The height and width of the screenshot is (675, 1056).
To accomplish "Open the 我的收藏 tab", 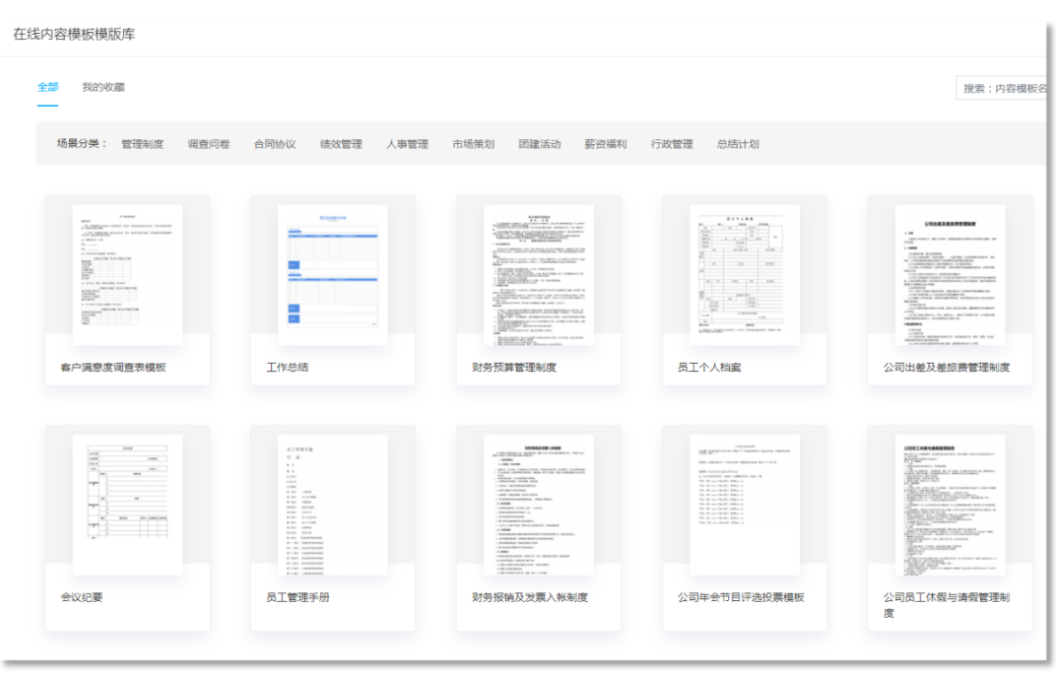I will tap(103, 87).
